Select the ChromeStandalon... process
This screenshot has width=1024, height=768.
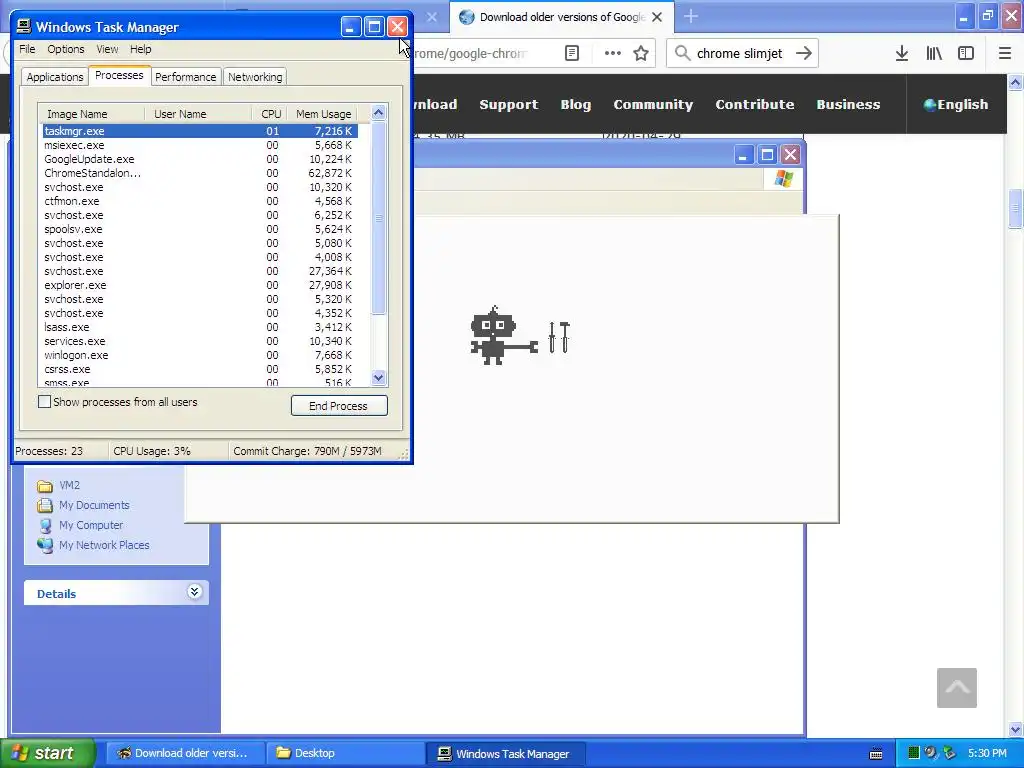point(199,173)
